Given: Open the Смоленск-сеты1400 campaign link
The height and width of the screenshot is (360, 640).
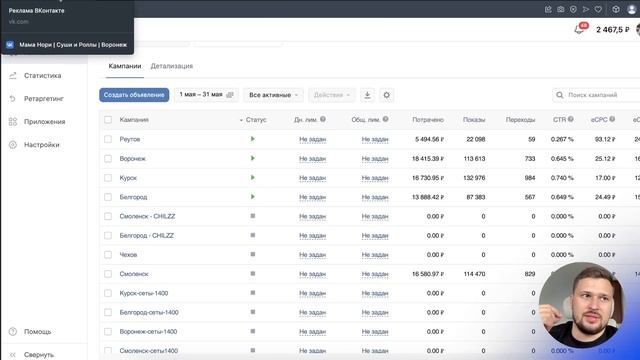Looking at the screenshot, I should [149, 351].
